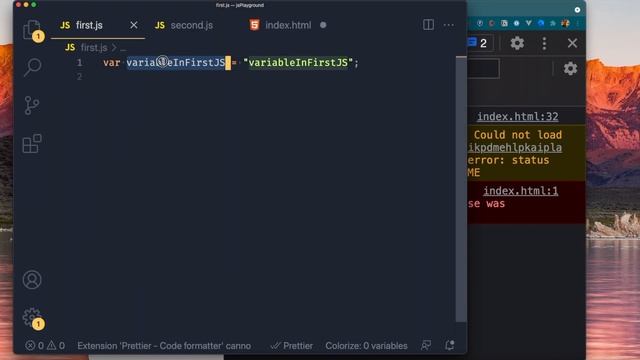Viewport: 640px width, 360px height.
Task: Close the DevTools panel
Action: click(x=572, y=43)
